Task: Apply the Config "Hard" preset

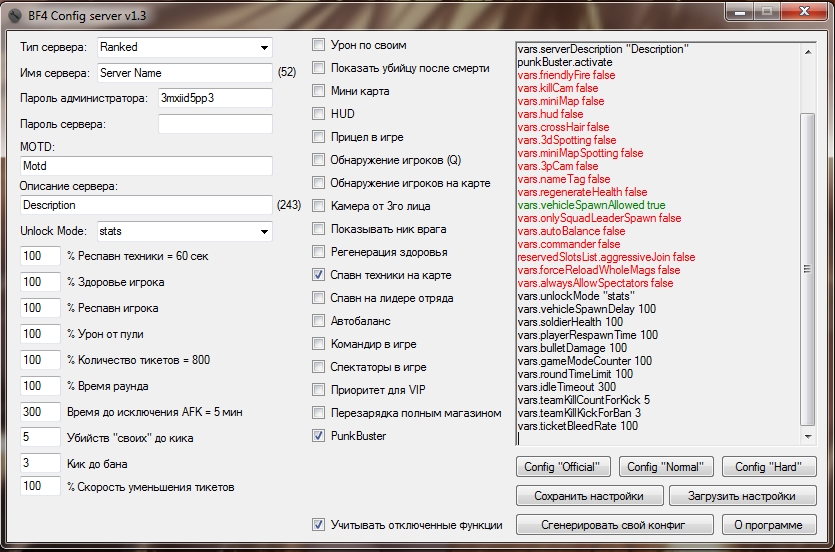Action: pos(769,467)
